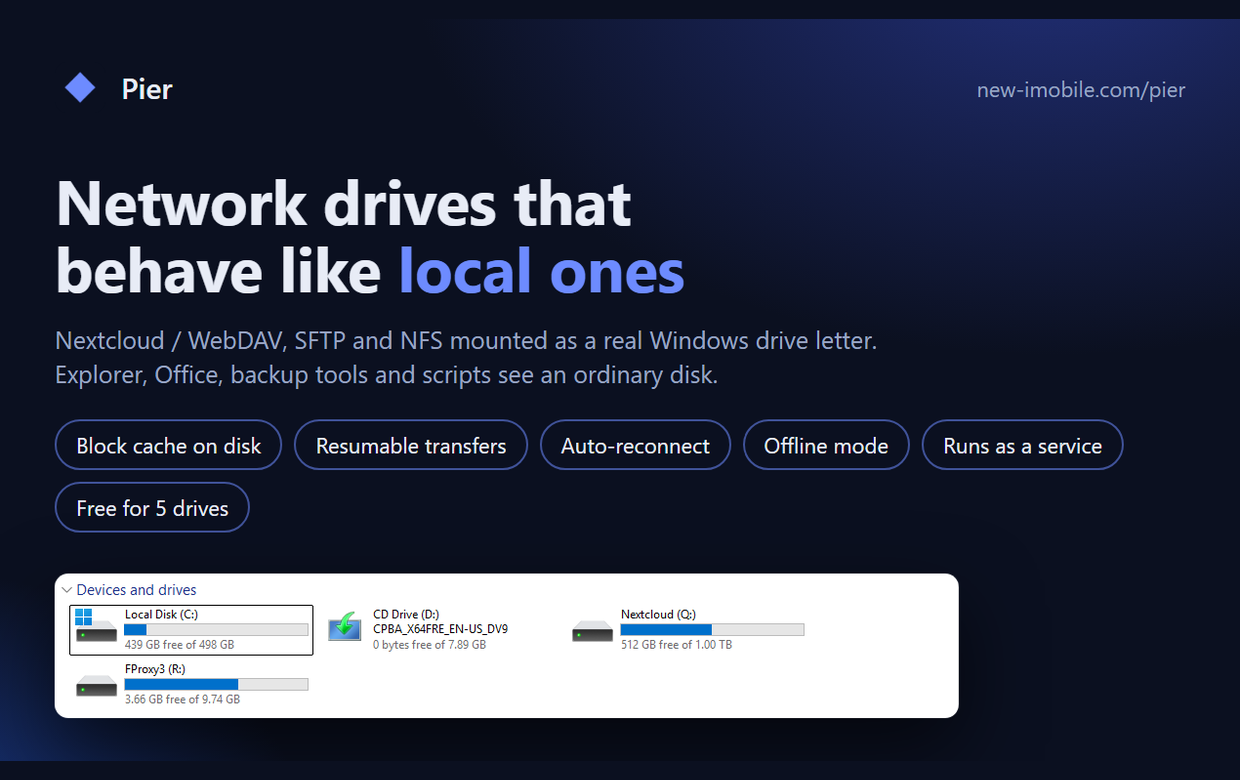Click the Block cache on disk pill
This screenshot has height=780, width=1240.
(x=168, y=446)
